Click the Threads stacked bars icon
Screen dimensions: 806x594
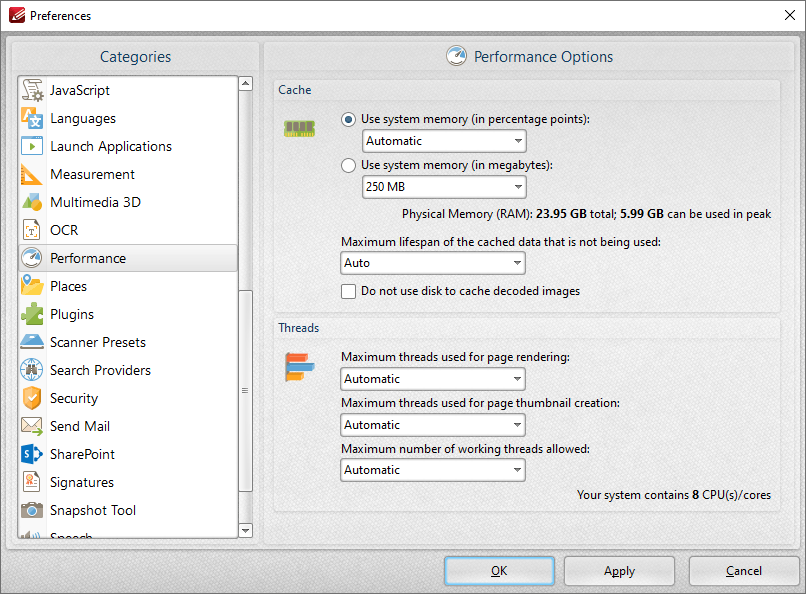pos(299,367)
